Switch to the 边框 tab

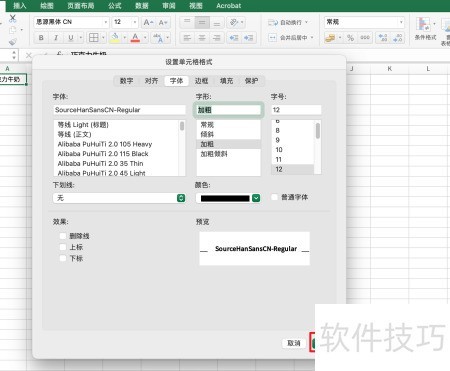pyautogui.click(x=201, y=81)
